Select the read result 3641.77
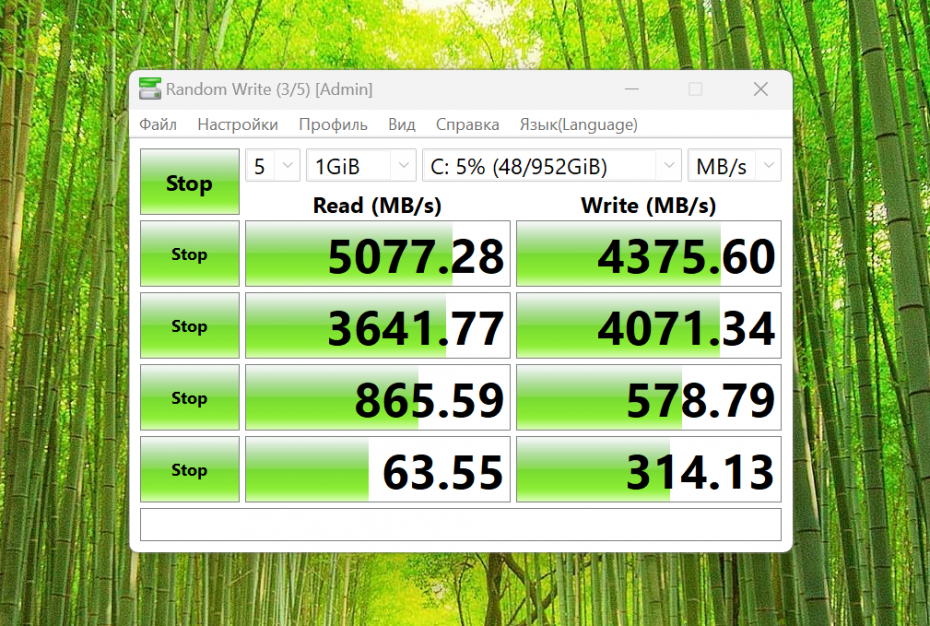 [x=378, y=326]
